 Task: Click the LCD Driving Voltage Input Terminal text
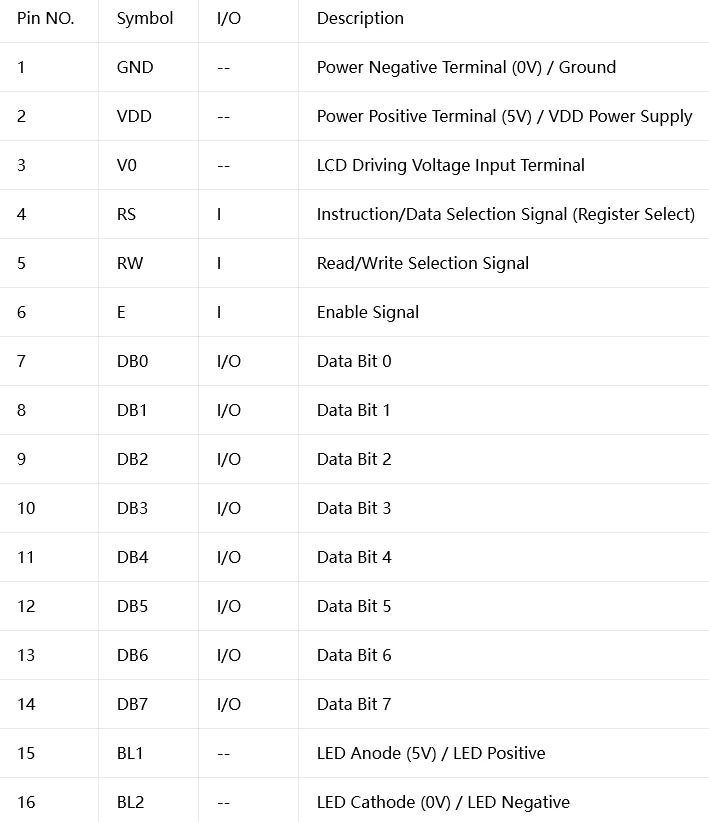[x=450, y=166]
